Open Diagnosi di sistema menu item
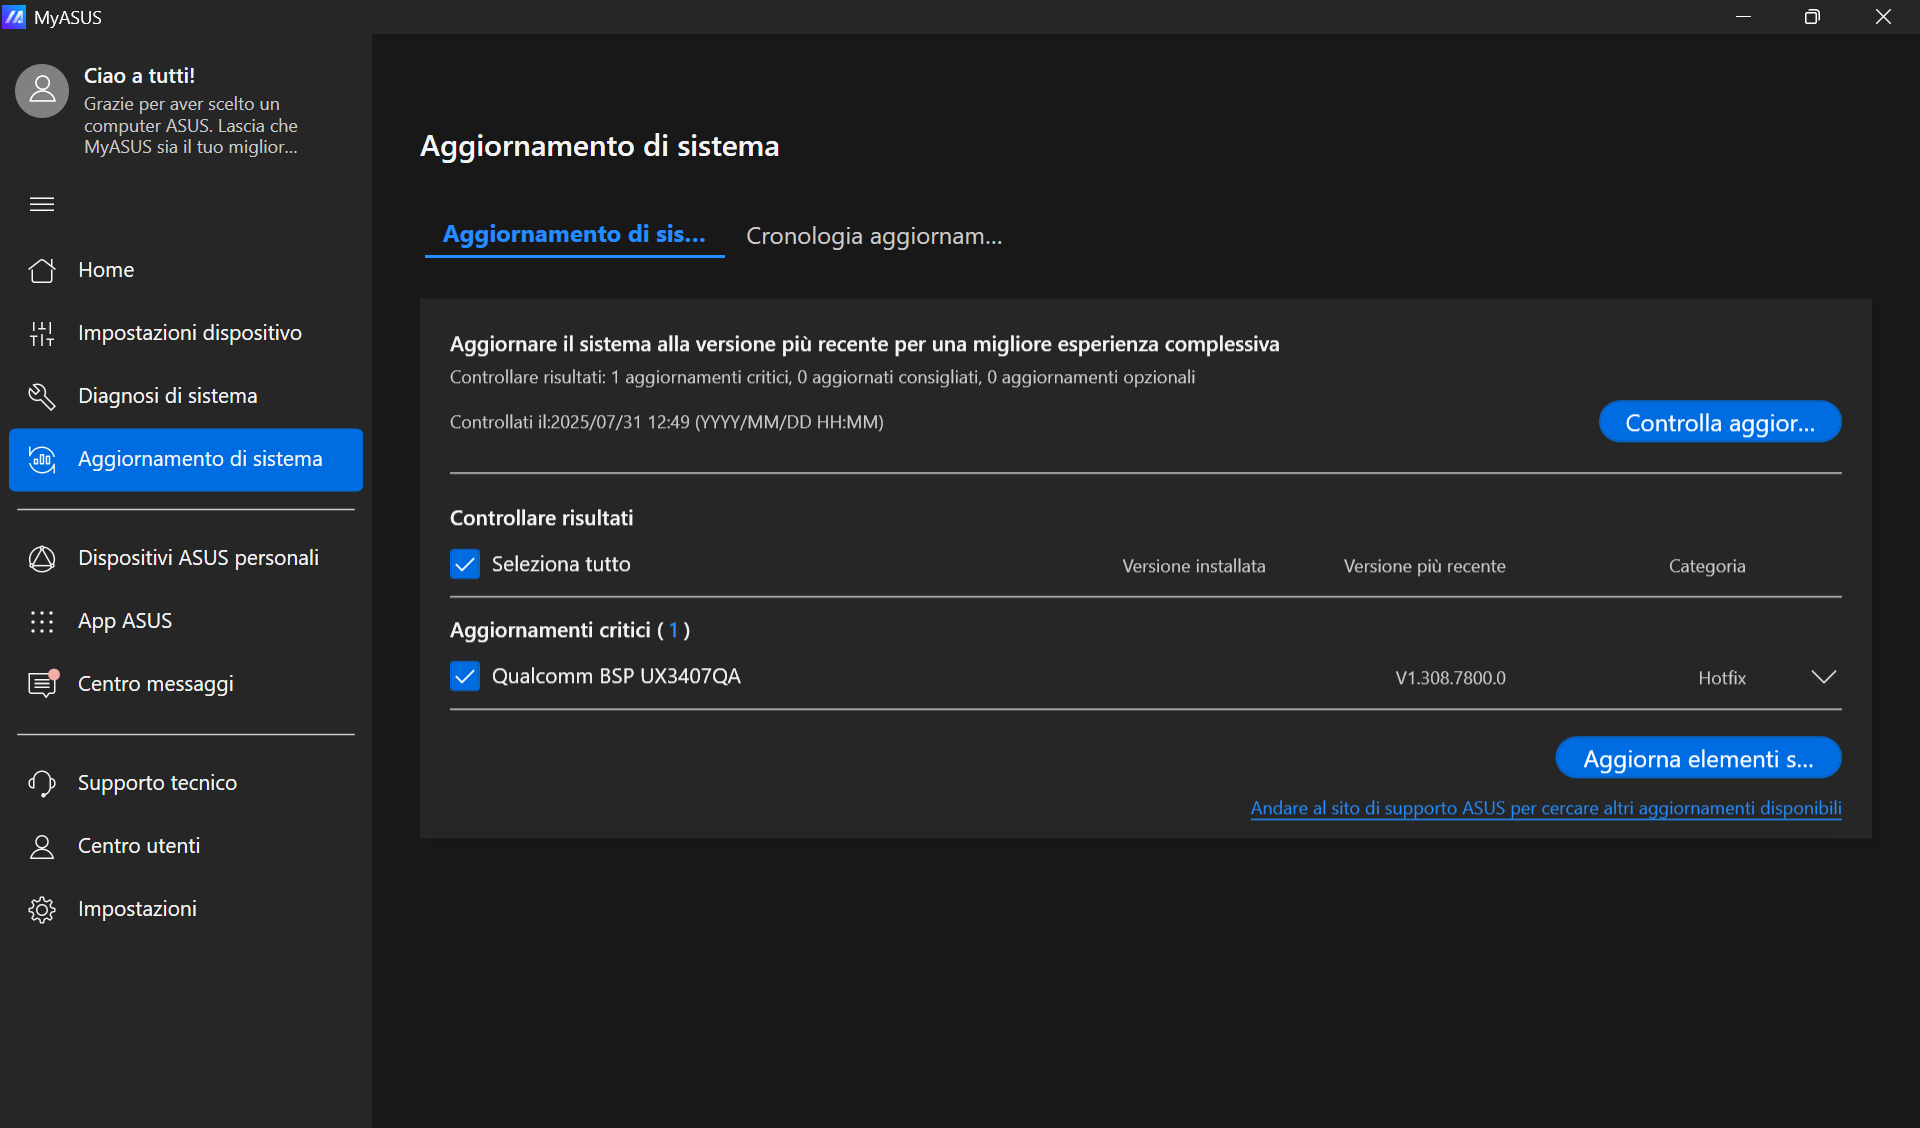This screenshot has height=1128, width=1920. (x=186, y=396)
